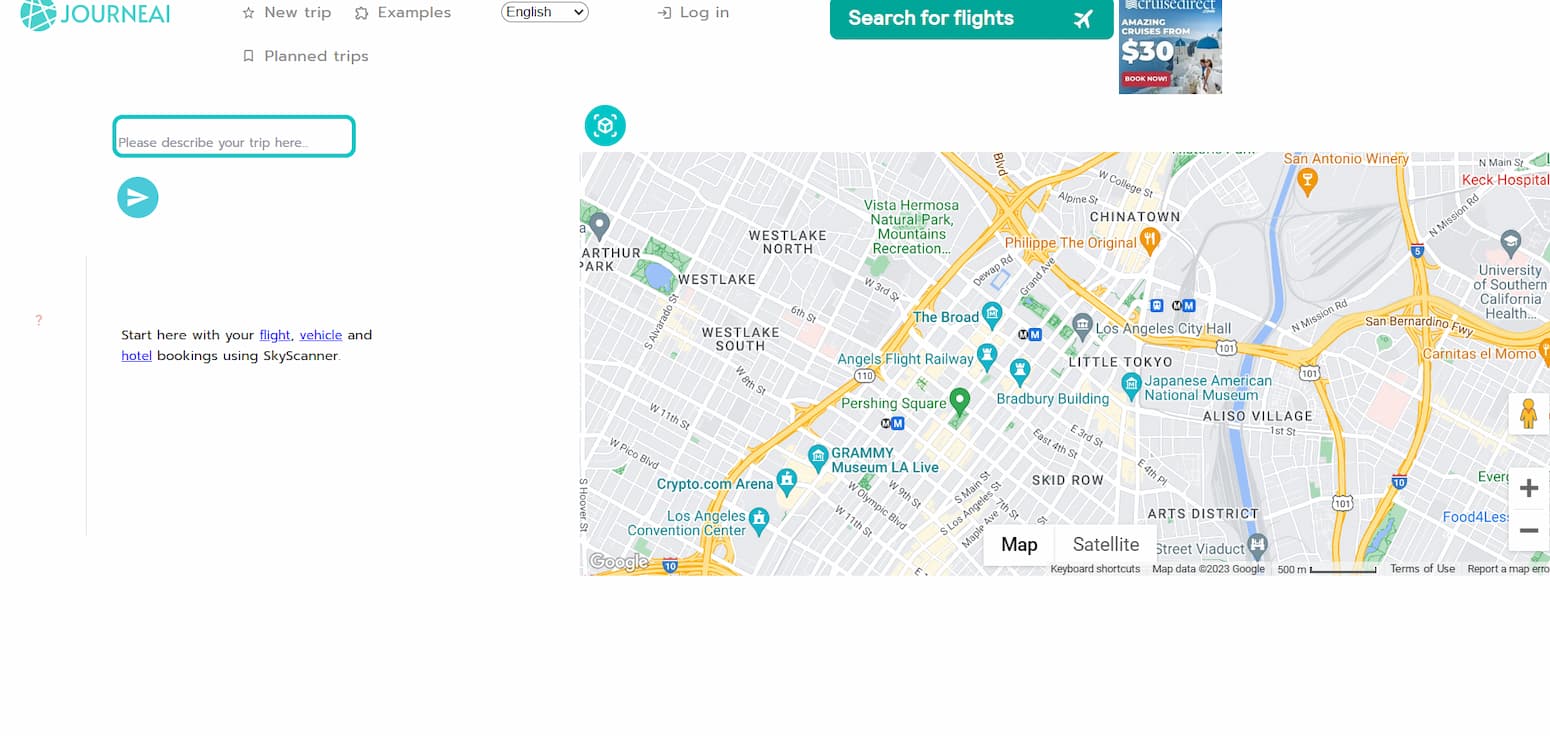
Task: Select the Los Angeles City Hall marker
Action: (1082, 325)
